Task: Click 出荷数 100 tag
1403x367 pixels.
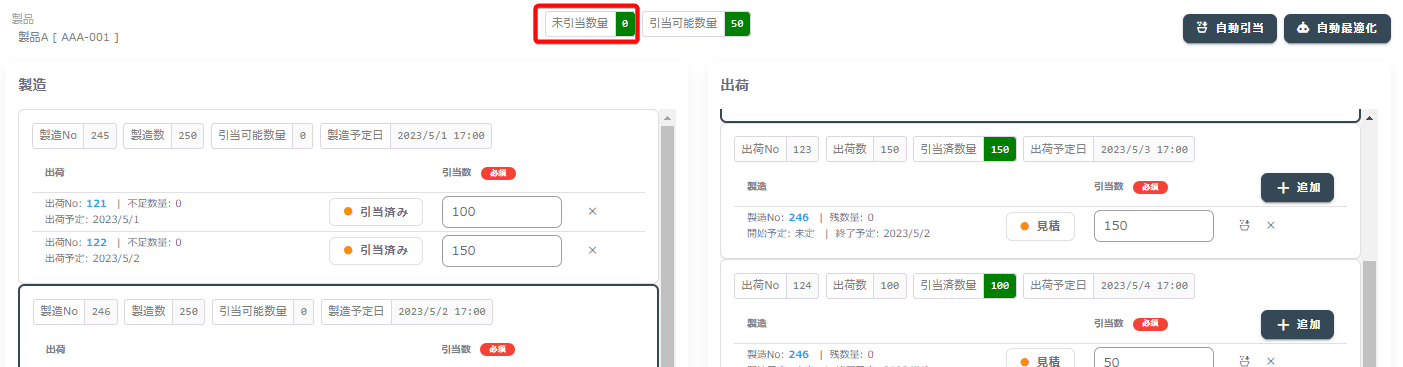Action: tap(866, 287)
